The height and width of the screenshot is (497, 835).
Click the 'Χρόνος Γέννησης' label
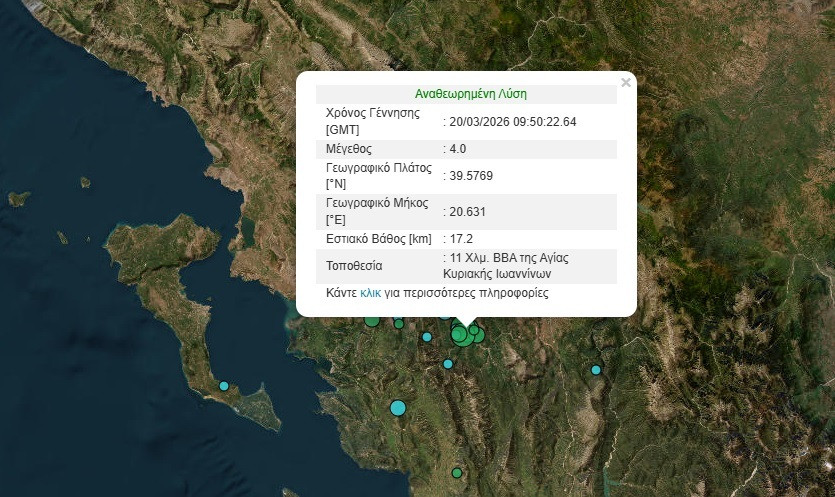373,113
